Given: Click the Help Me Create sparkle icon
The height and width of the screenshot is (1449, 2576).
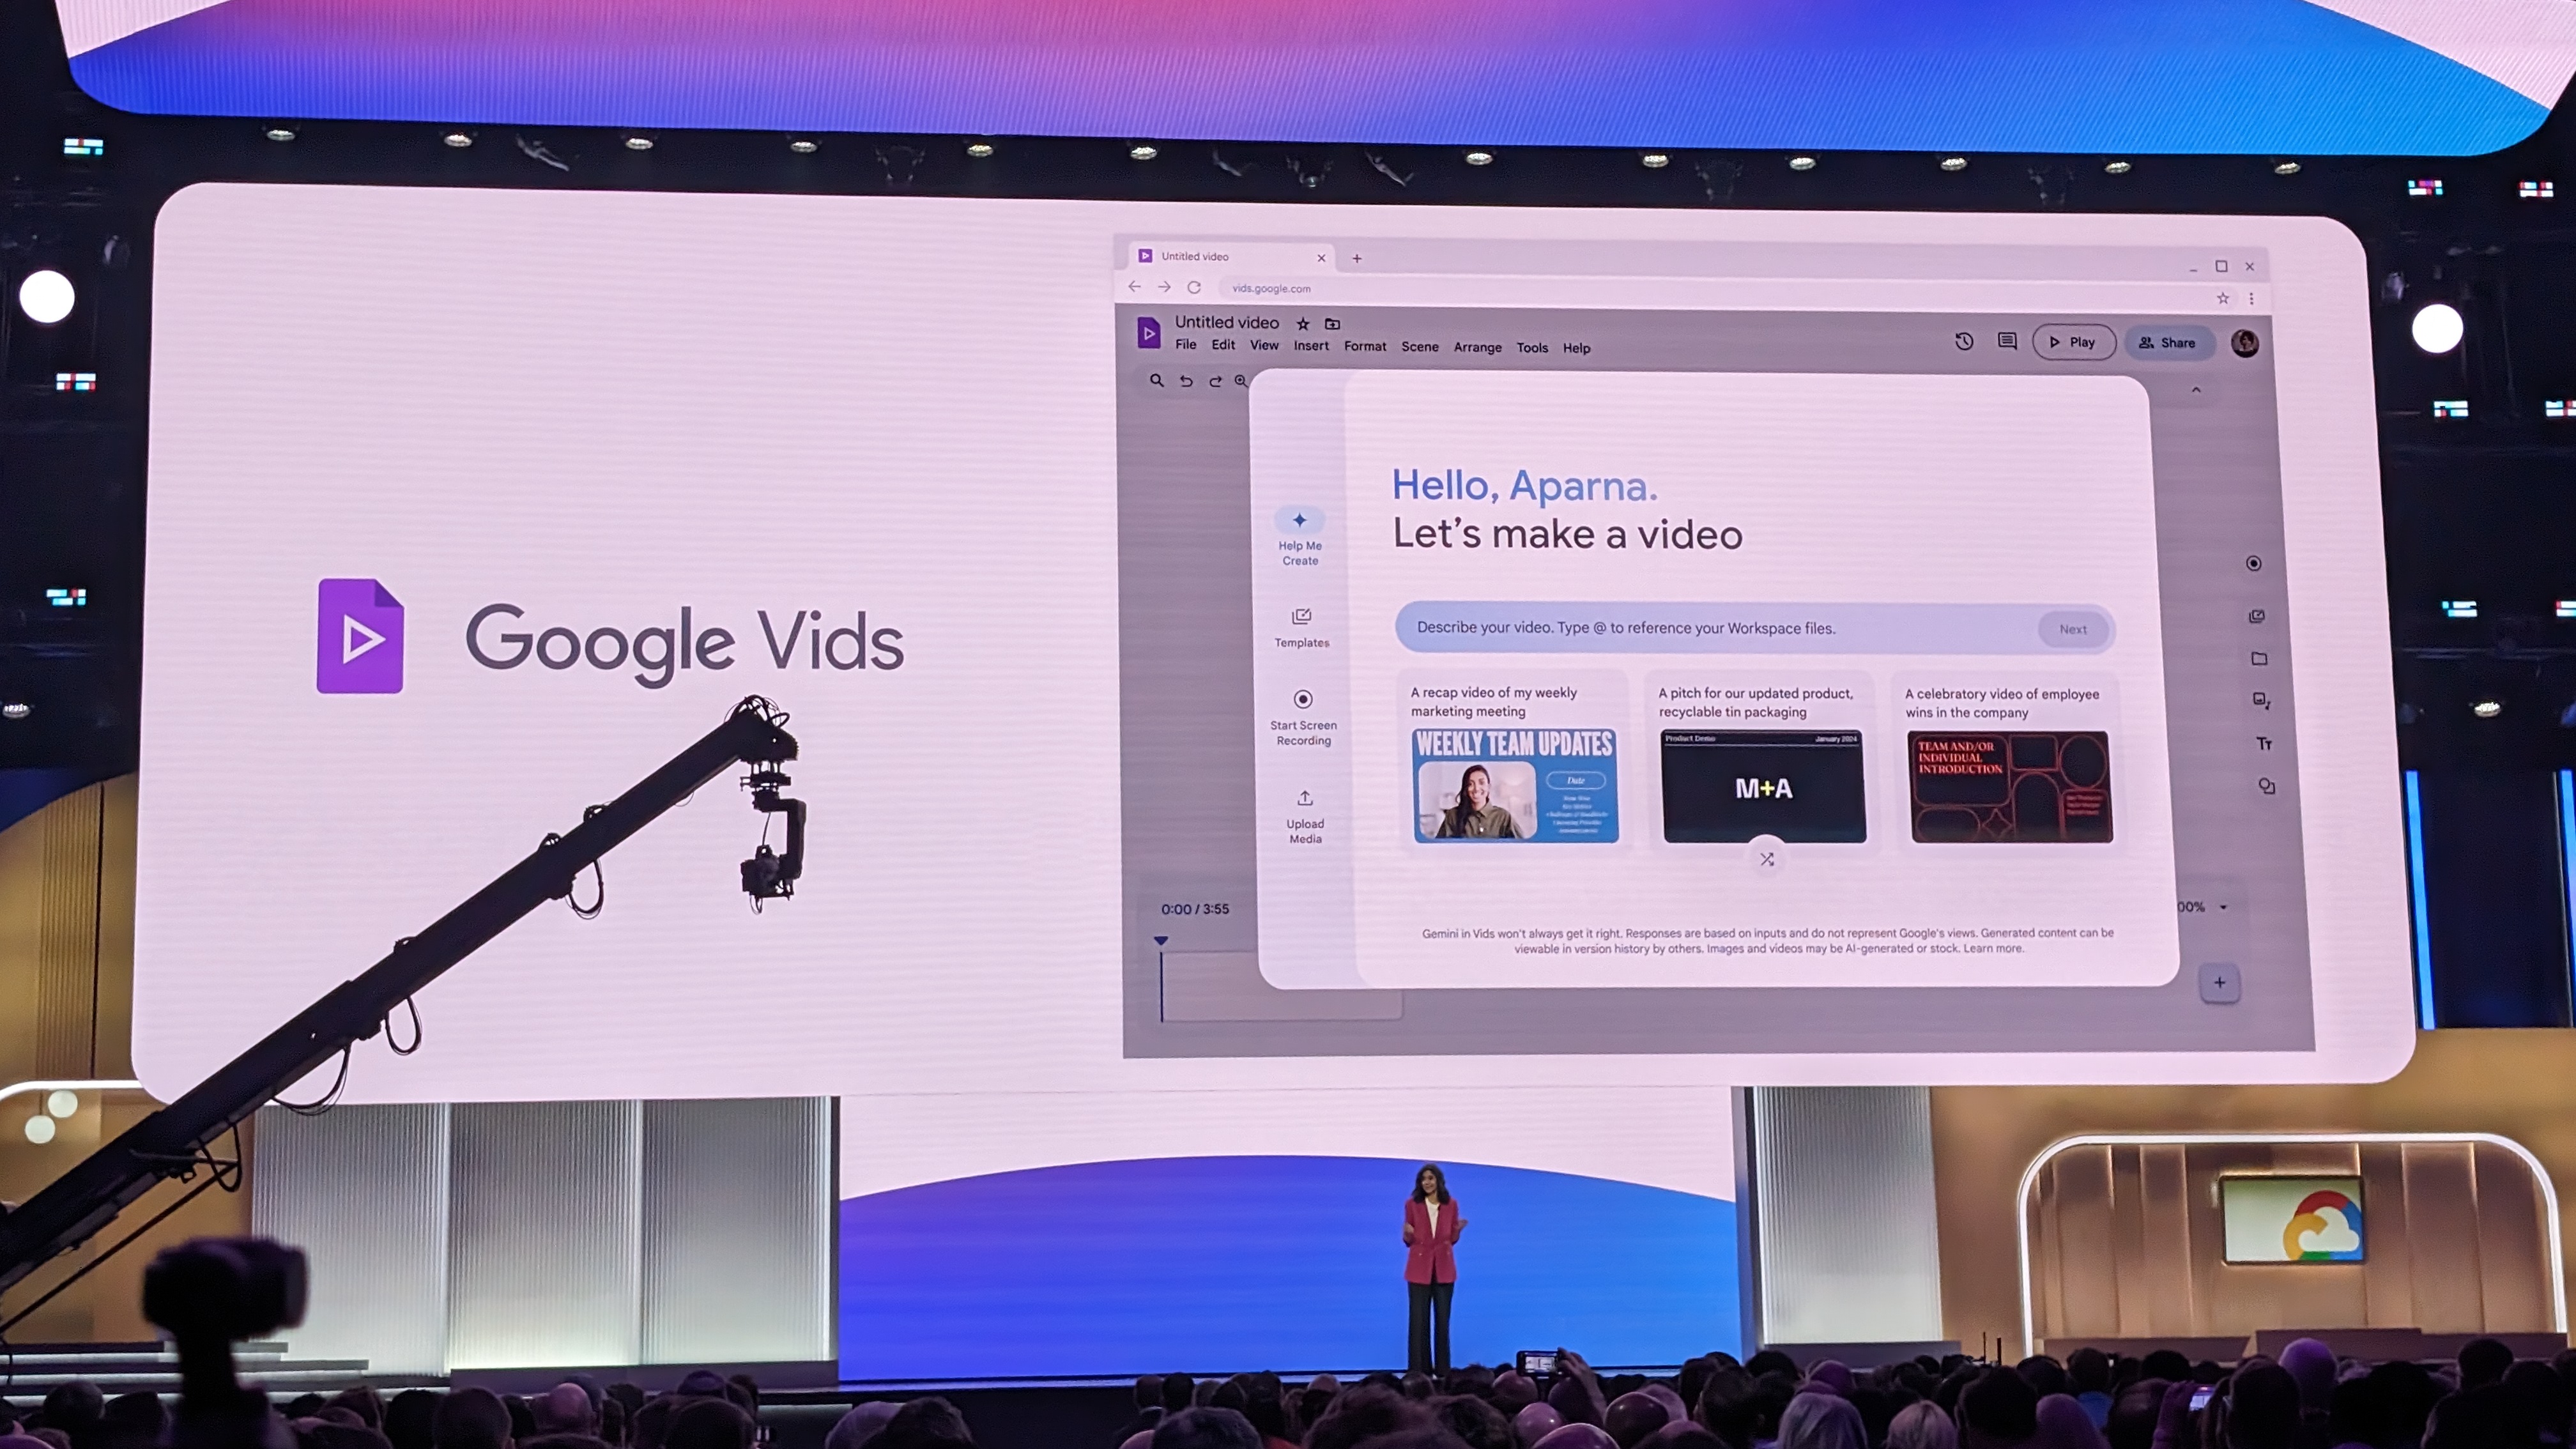Looking at the screenshot, I should (x=1299, y=520).
